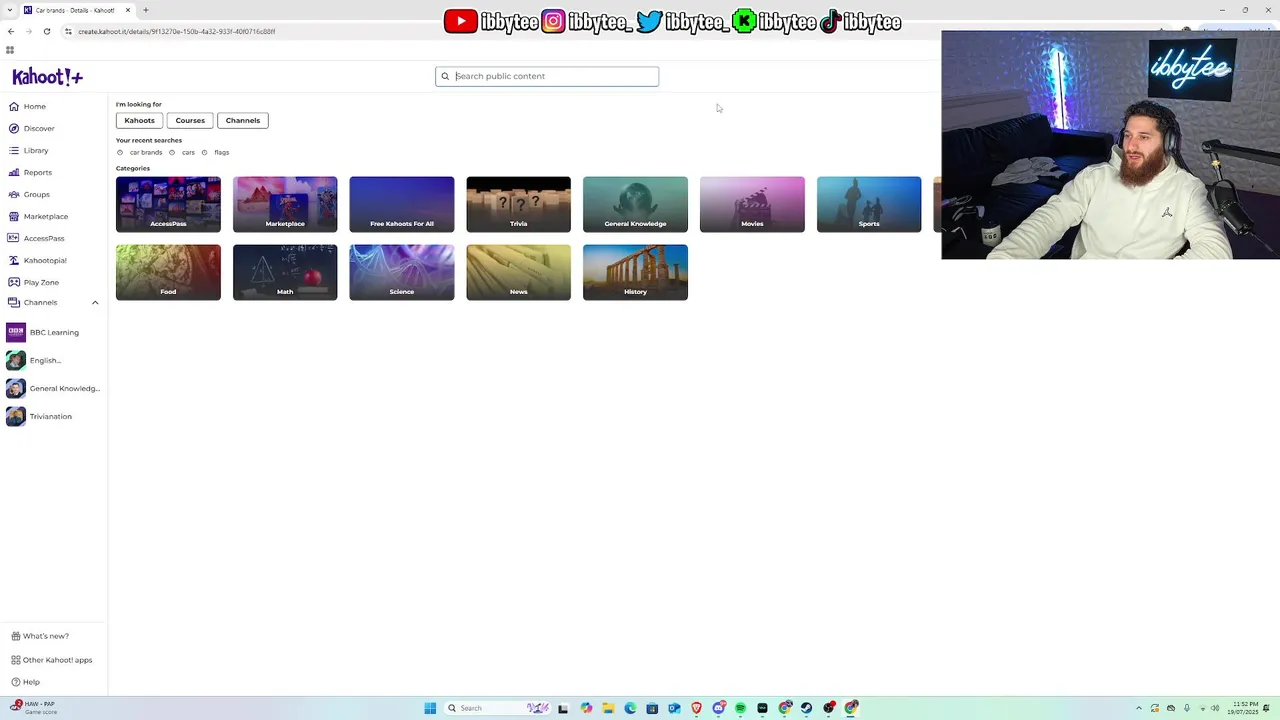Filter search by Channels
Viewport: 1280px width, 720px height.
coord(243,120)
